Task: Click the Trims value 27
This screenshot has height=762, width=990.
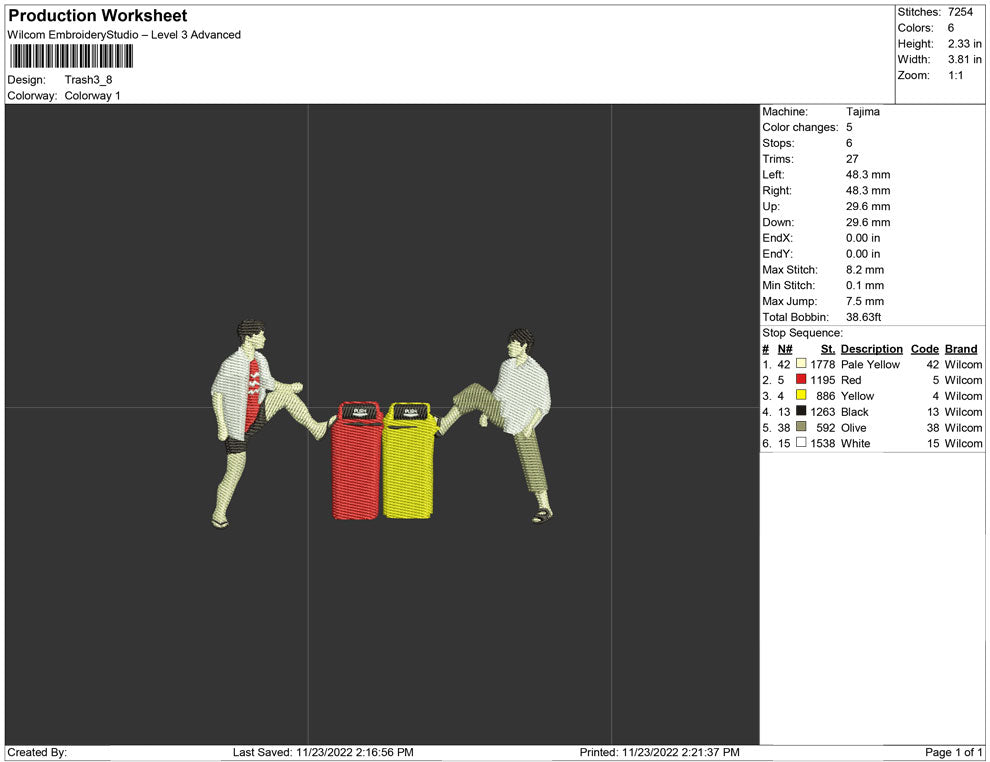Action: pos(852,158)
